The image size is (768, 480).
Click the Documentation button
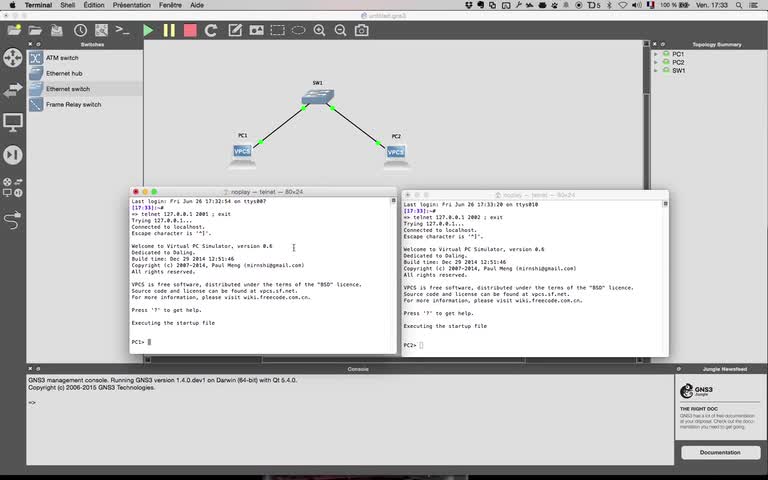pyautogui.click(x=720, y=453)
